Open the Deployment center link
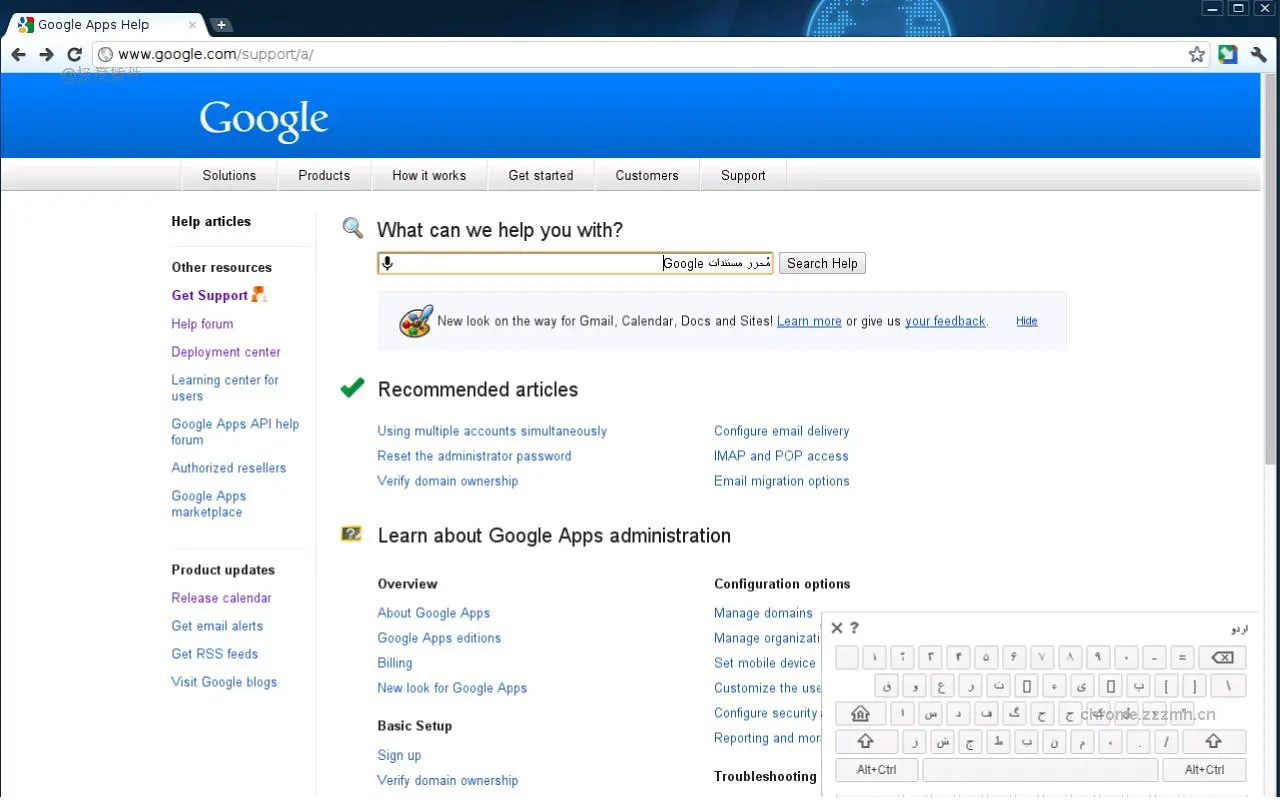Image resolution: width=1280 pixels, height=800 pixels. (x=226, y=352)
